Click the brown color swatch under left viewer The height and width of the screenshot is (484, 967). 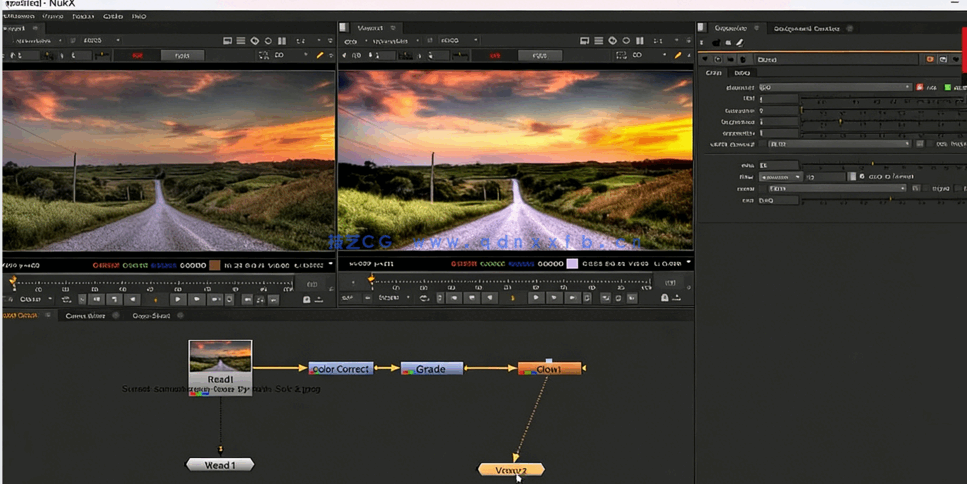click(x=214, y=265)
